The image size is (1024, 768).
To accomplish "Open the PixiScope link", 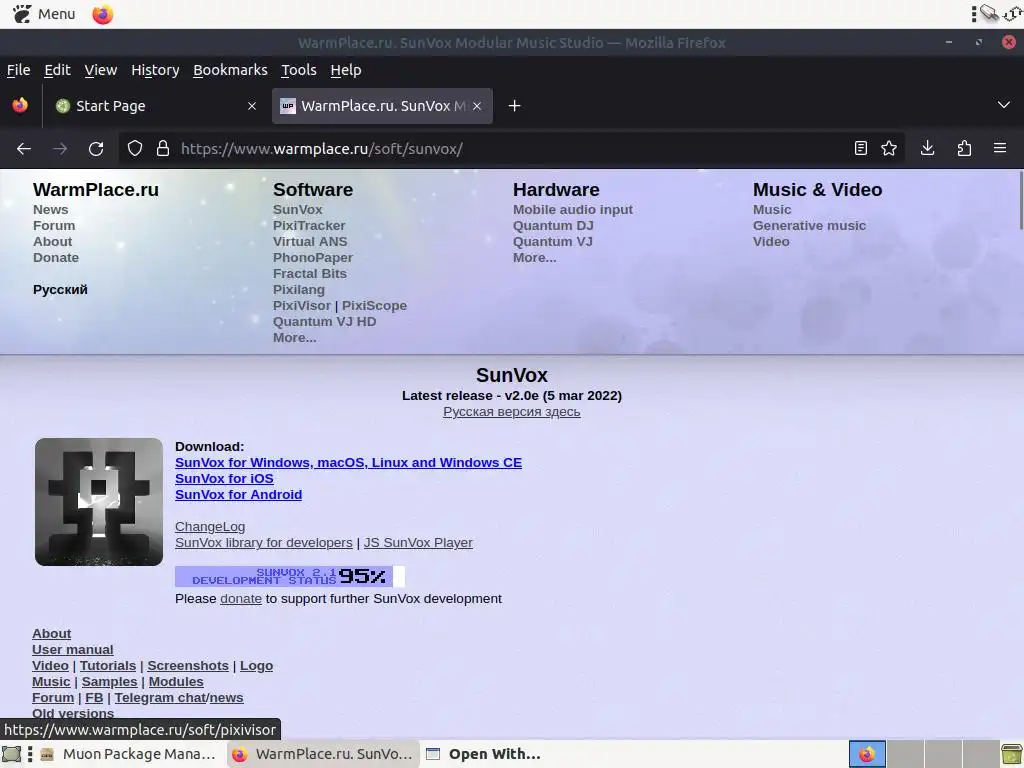I will coord(374,306).
